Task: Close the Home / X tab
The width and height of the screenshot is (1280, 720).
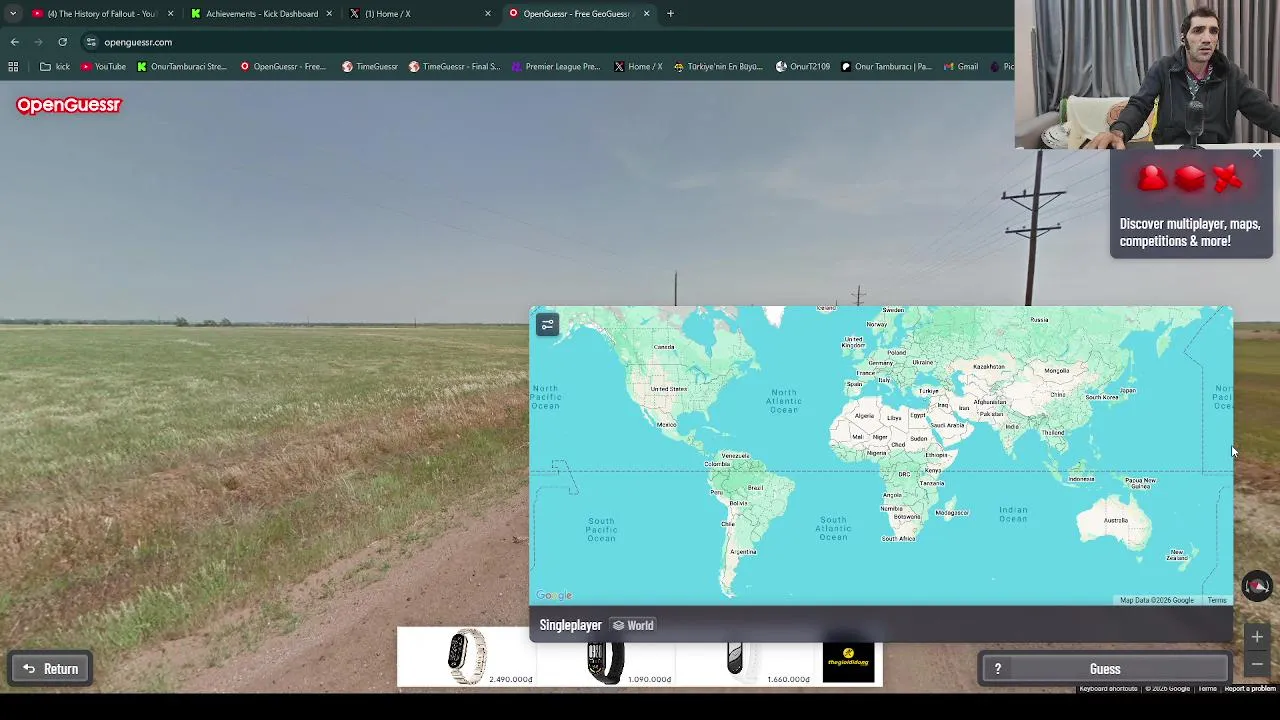Action: [488, 14]
